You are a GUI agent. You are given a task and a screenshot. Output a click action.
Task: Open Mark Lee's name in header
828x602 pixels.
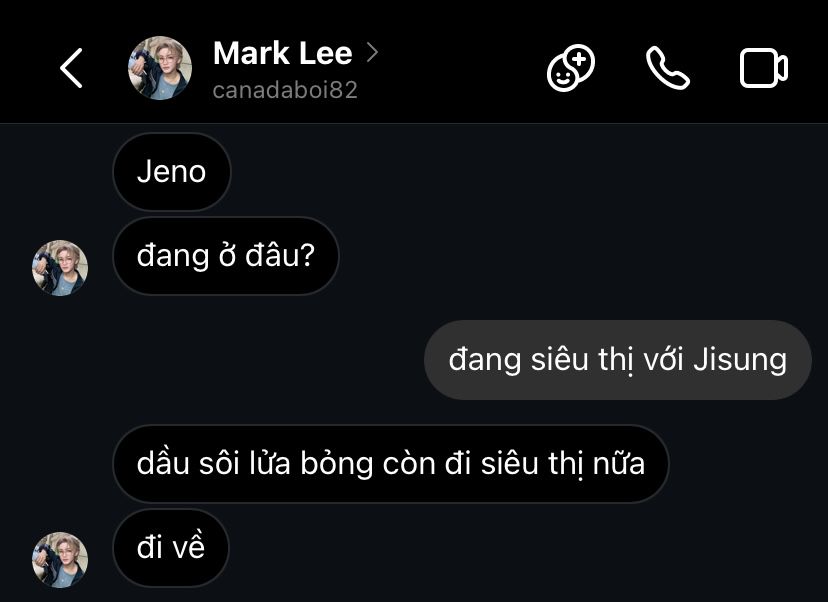coord(283,53)
